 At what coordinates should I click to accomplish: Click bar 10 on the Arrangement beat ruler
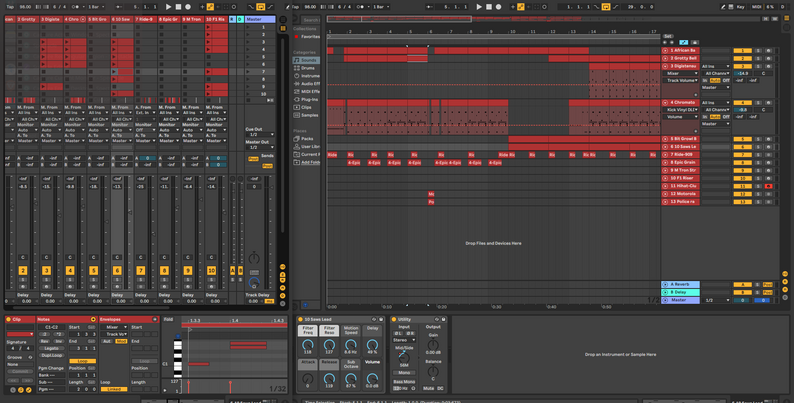(x=512, y=31)
